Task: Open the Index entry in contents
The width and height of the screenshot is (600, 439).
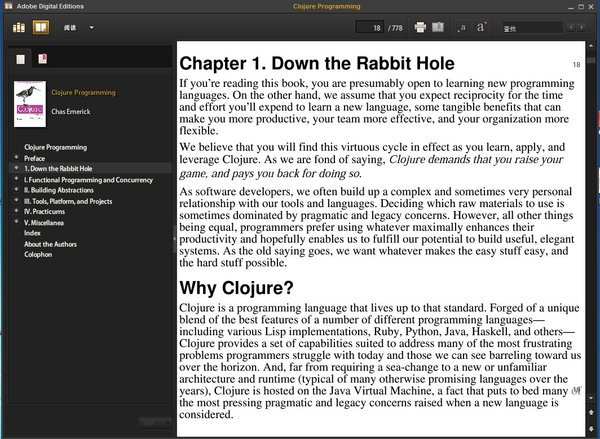Action: pos(32,233)
